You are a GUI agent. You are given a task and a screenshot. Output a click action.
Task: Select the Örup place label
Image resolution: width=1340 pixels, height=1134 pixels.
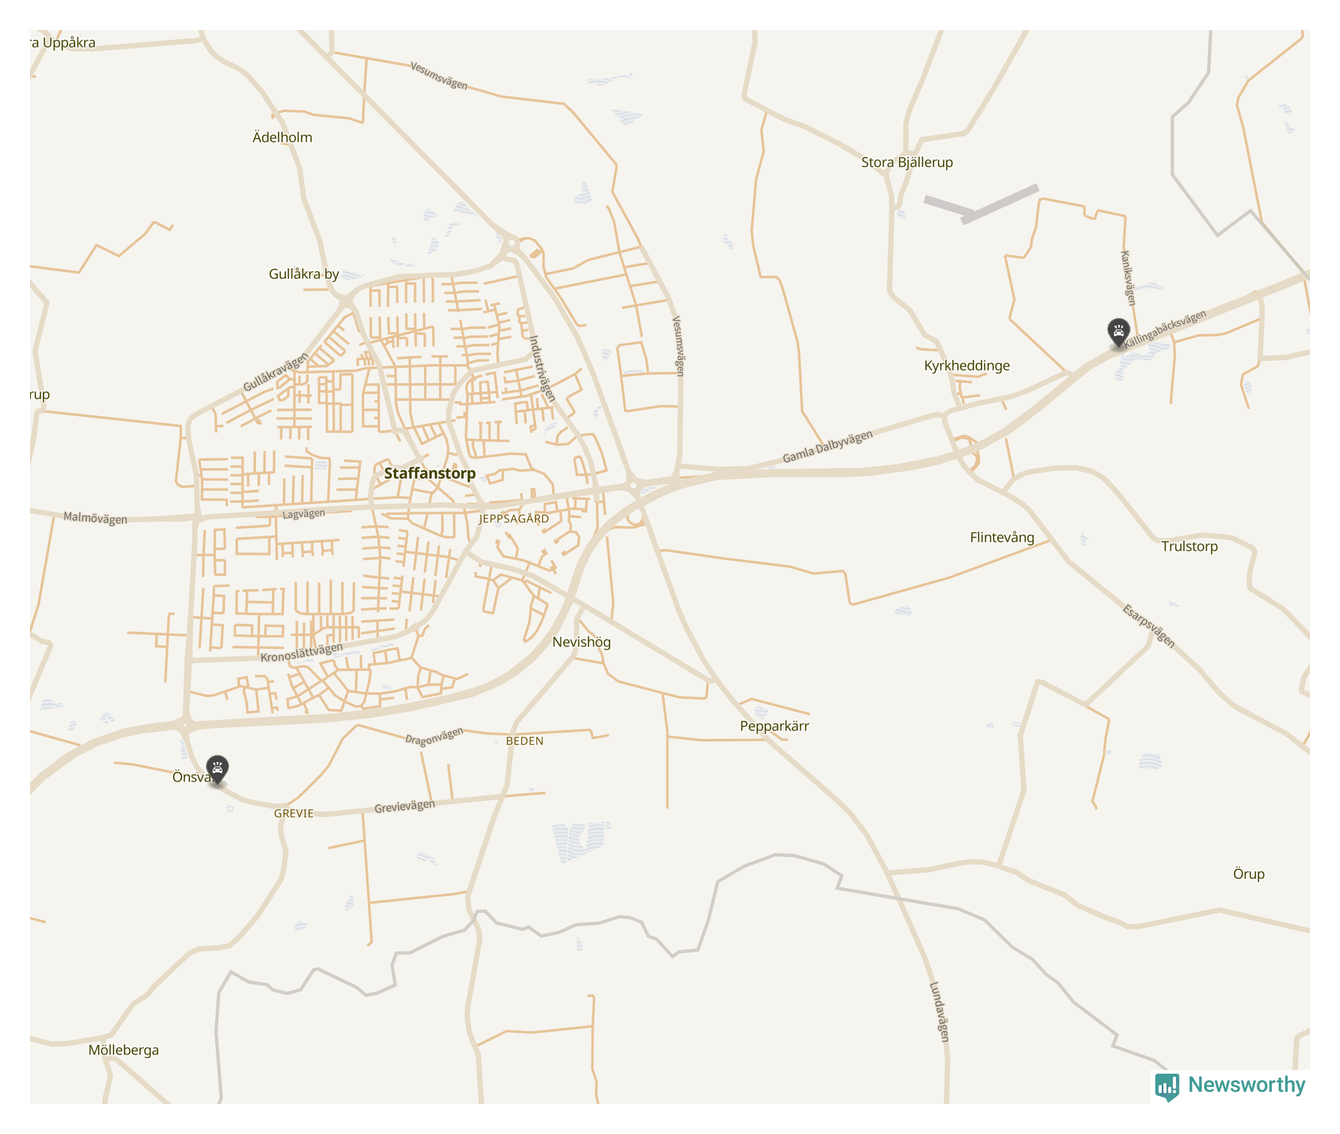[1248, 874]
